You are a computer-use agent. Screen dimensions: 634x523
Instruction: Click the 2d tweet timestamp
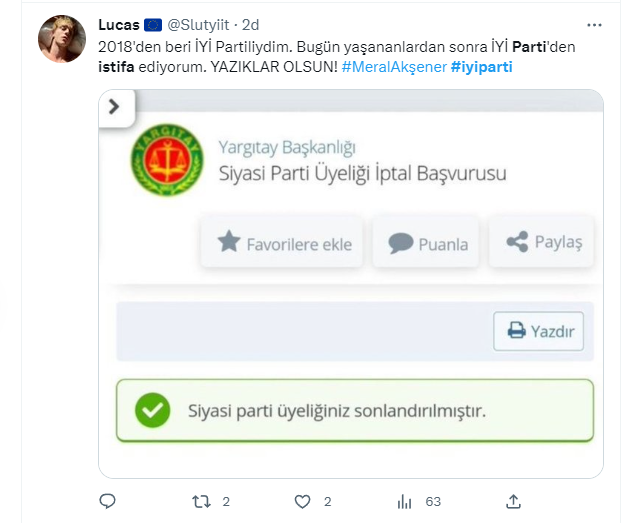pyautogui.click(x=251, y=24)
